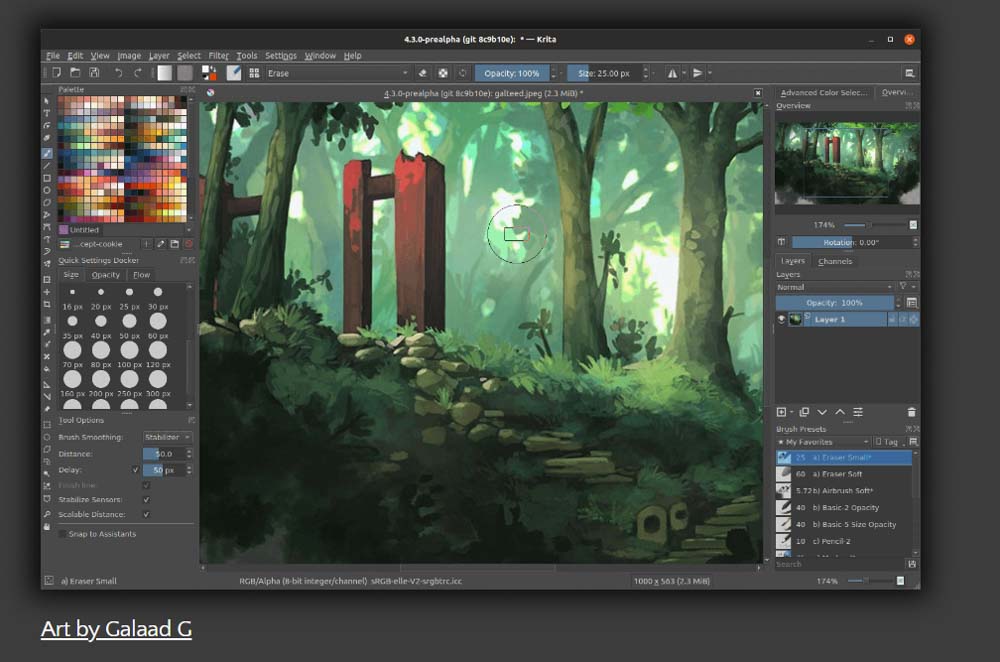Redo with the toolbar redo arrow
The height and width of the screenshot is (662, 1000).
click(138, 73)
